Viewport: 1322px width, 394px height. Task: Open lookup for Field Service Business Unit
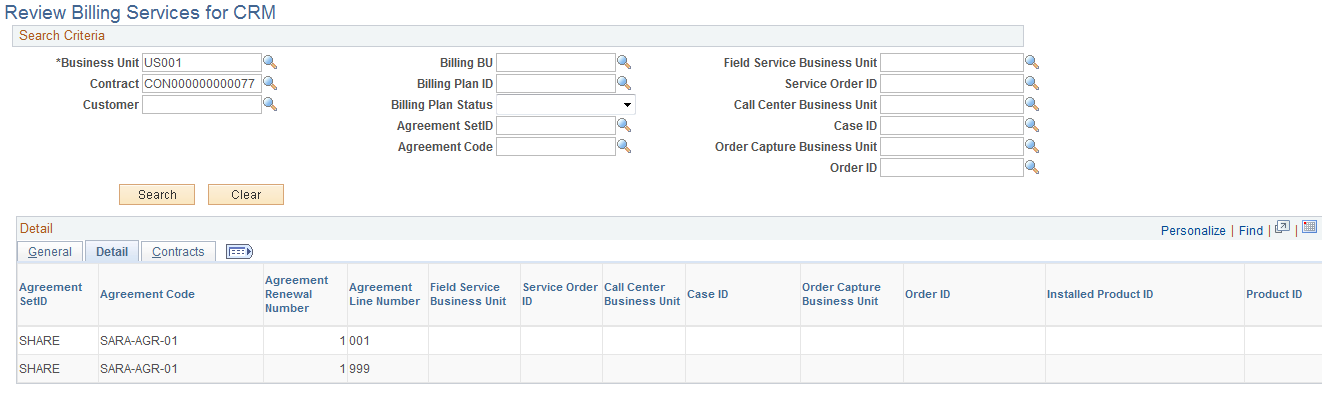click(1032, 63)
